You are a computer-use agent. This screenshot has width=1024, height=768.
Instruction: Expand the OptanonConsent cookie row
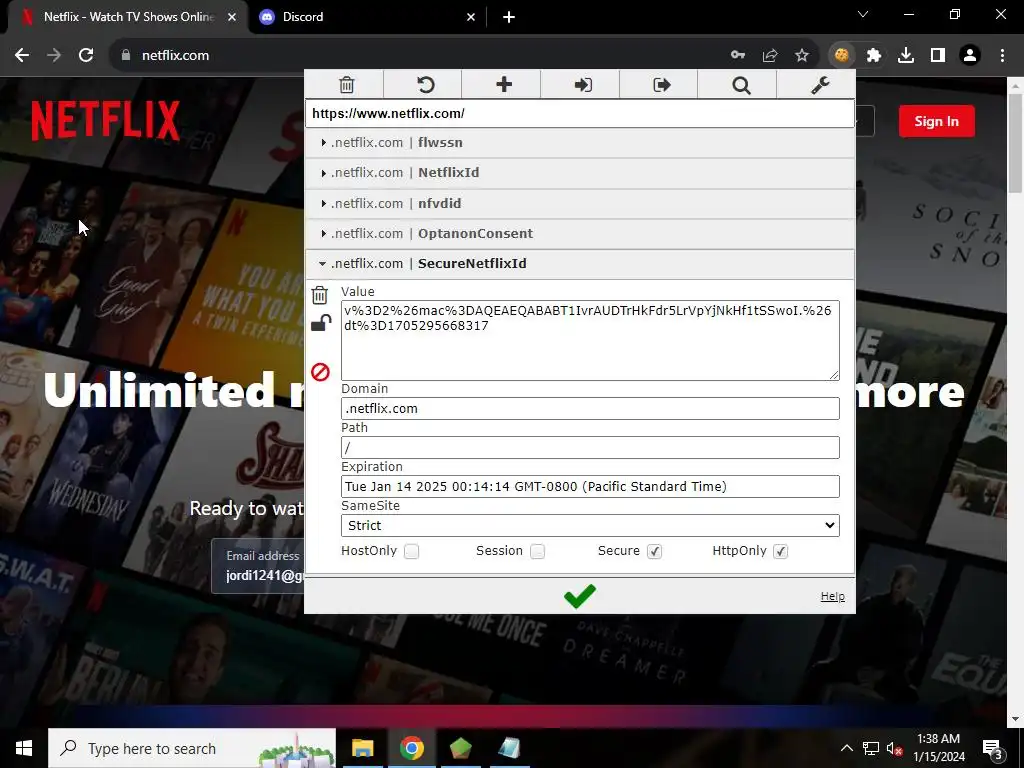click(580, 233)
